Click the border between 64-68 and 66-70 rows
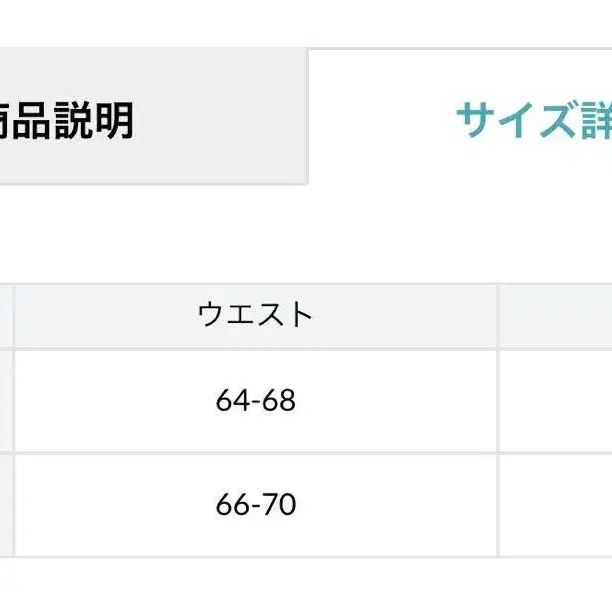 [256, 453]
